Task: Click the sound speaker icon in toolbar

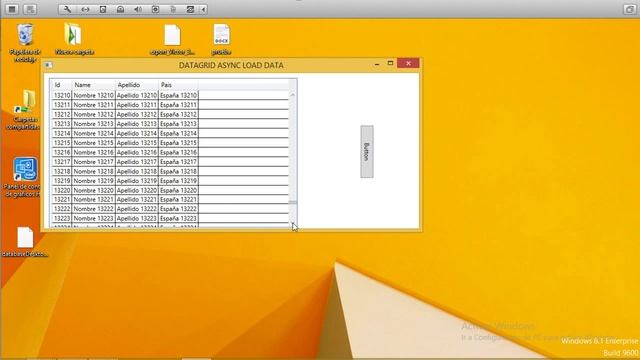Action: tap(138, 9)
